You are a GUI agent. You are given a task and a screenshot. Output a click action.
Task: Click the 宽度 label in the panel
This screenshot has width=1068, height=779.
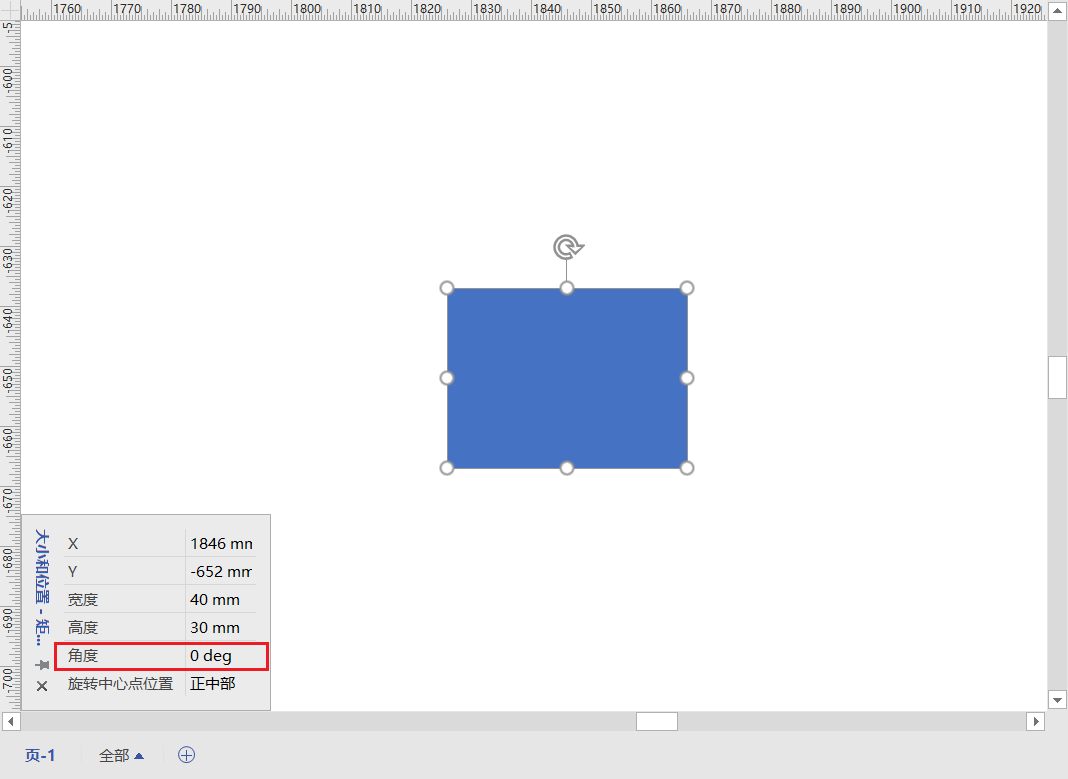tap(83, 600)
